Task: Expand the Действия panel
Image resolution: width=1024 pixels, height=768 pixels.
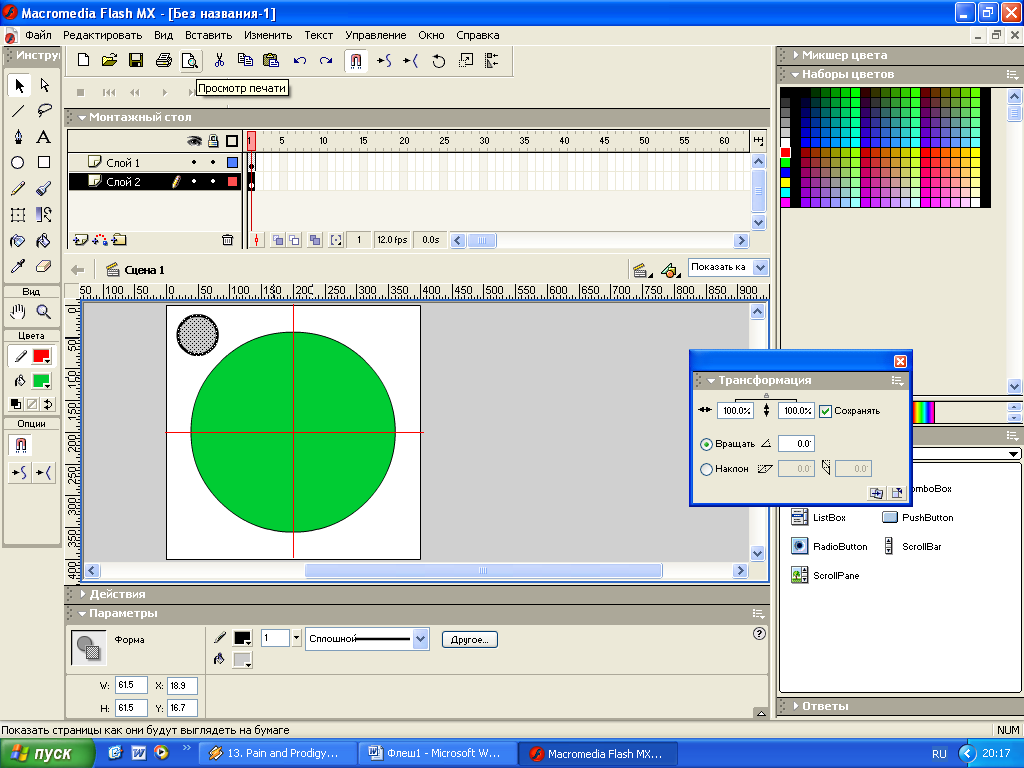Action: (82, 594)
